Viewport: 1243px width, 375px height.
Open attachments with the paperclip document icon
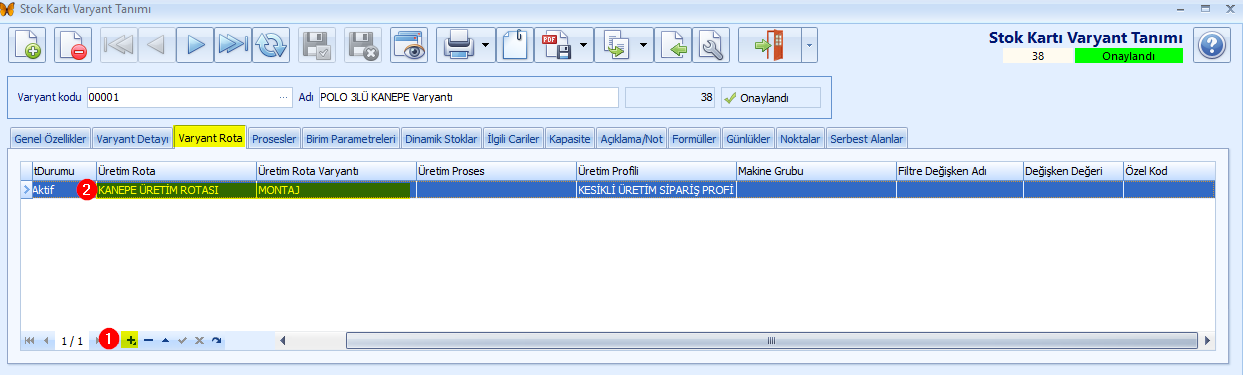515,45
